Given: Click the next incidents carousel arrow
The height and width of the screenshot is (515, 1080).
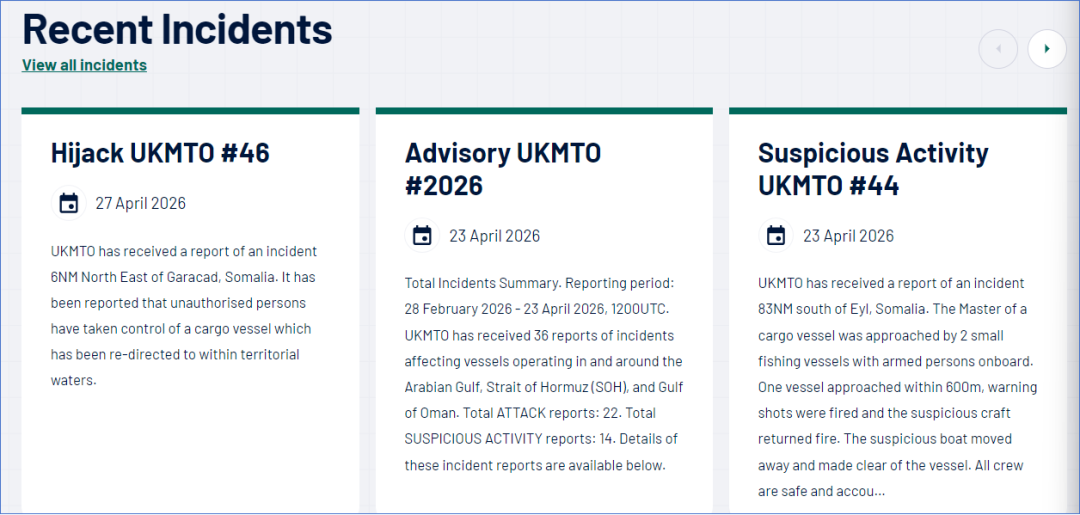Looking at the screenshot, I should click(1047, 49).
